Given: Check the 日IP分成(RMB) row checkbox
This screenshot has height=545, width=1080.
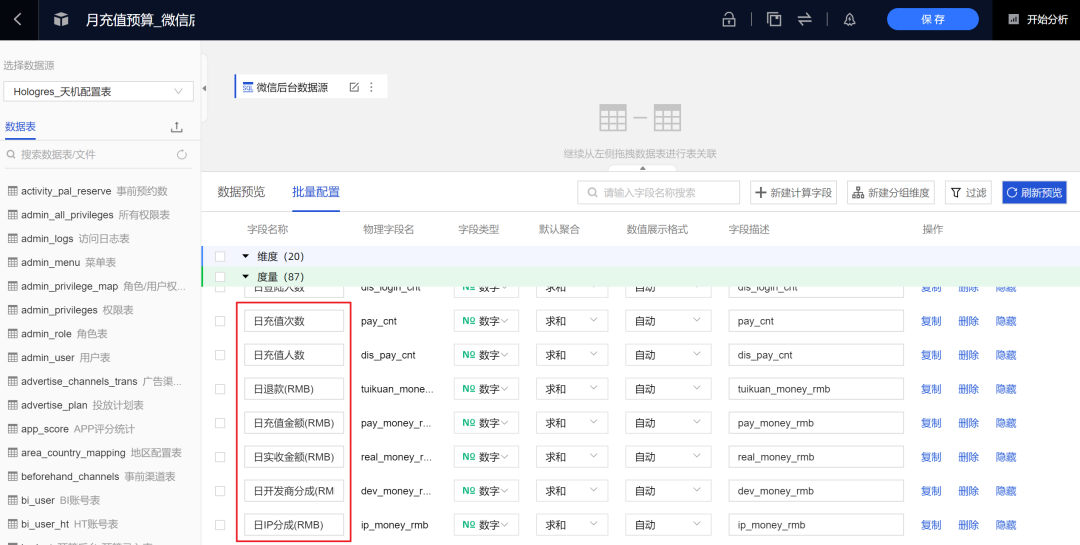Looking at the screenshot, I should pyautogui.click(x=220, y=525).
